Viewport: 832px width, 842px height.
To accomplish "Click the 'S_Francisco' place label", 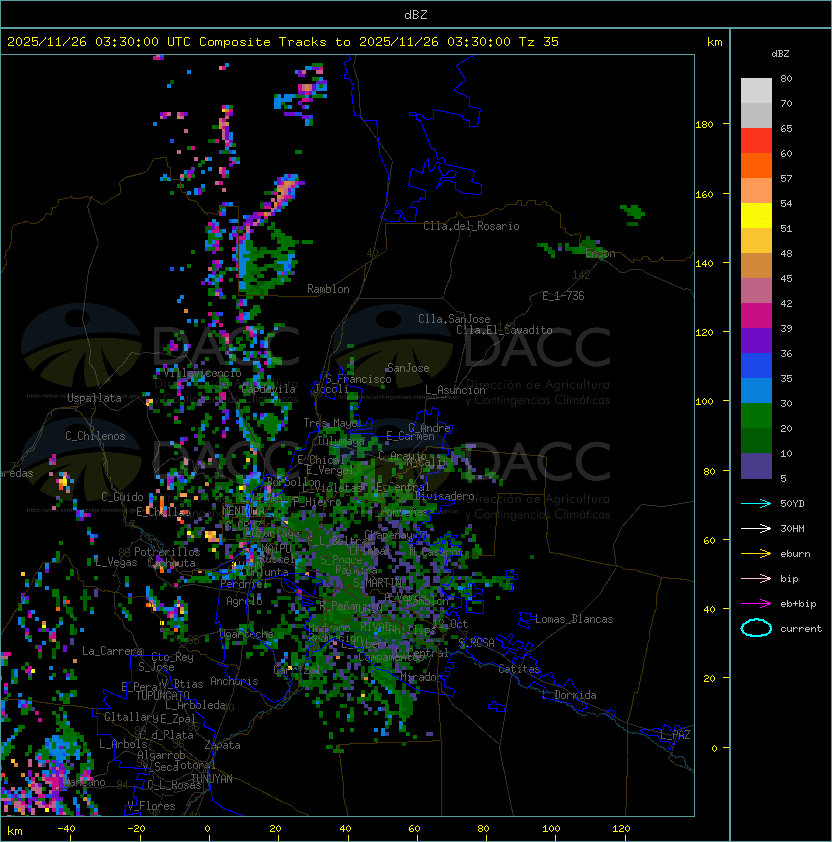I will [358, 379].
